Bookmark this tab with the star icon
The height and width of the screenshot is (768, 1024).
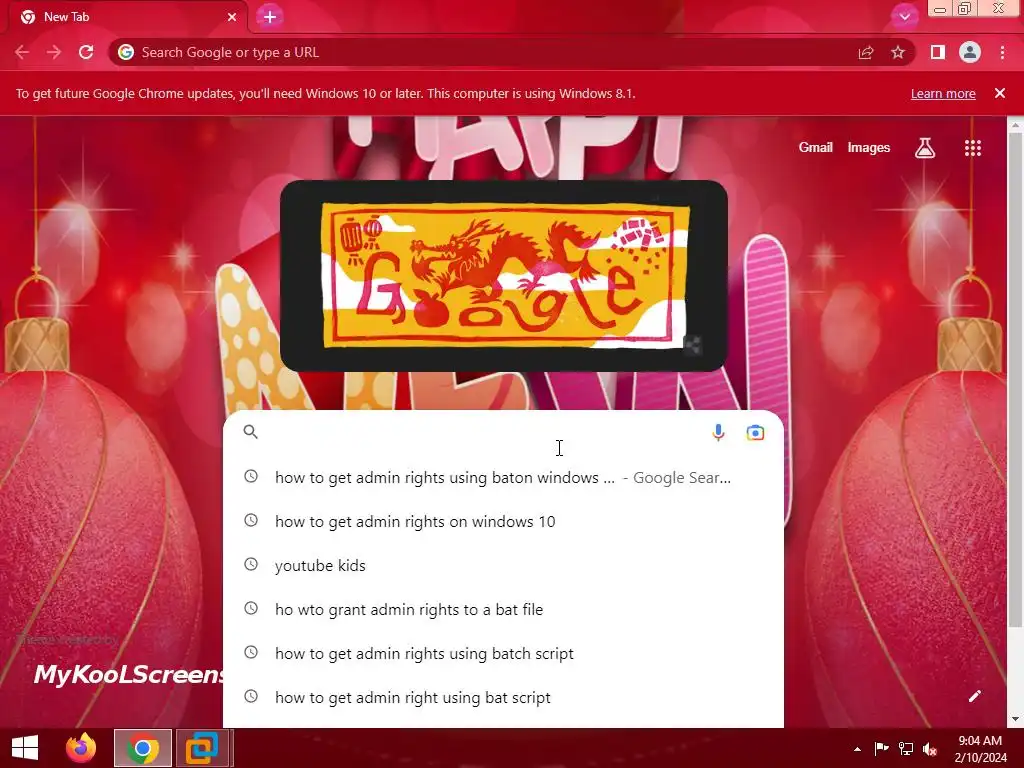(x=898, y=53)
